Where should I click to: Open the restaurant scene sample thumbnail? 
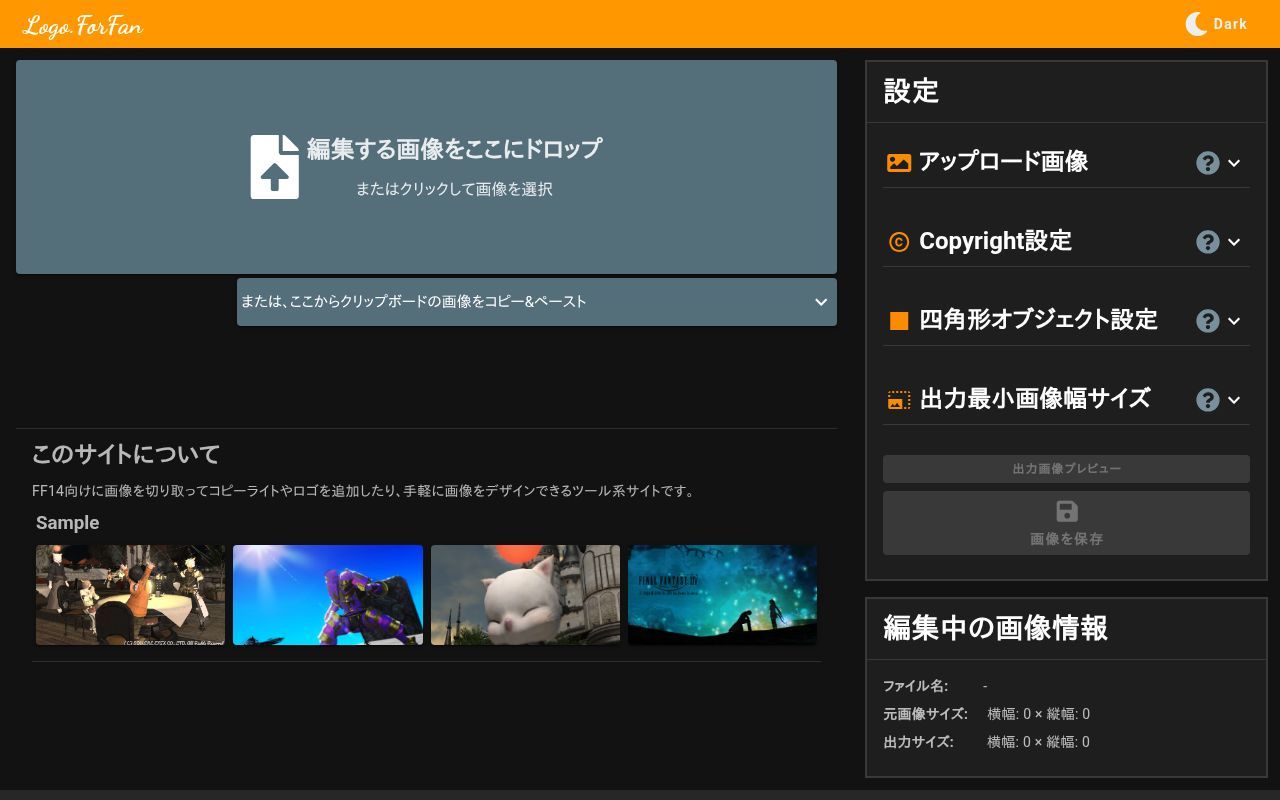(130, 595)
